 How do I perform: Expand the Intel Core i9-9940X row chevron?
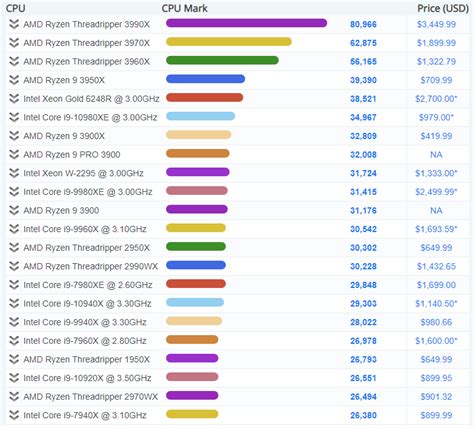pyautogui.click(x=14, y=322)
